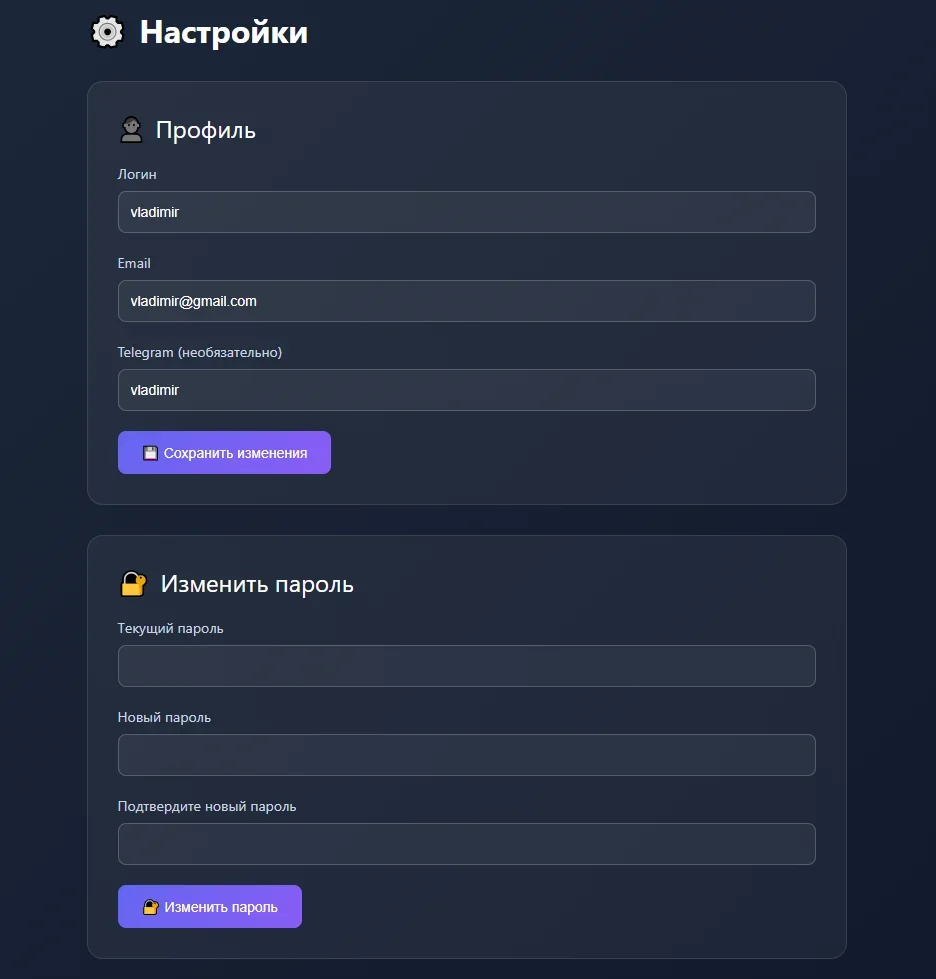This screenshot has width=936, height=979.
Task: Click the padlock icon inside the Изменить пароль button
Action: pyautogui.click(x=151, y=907)
